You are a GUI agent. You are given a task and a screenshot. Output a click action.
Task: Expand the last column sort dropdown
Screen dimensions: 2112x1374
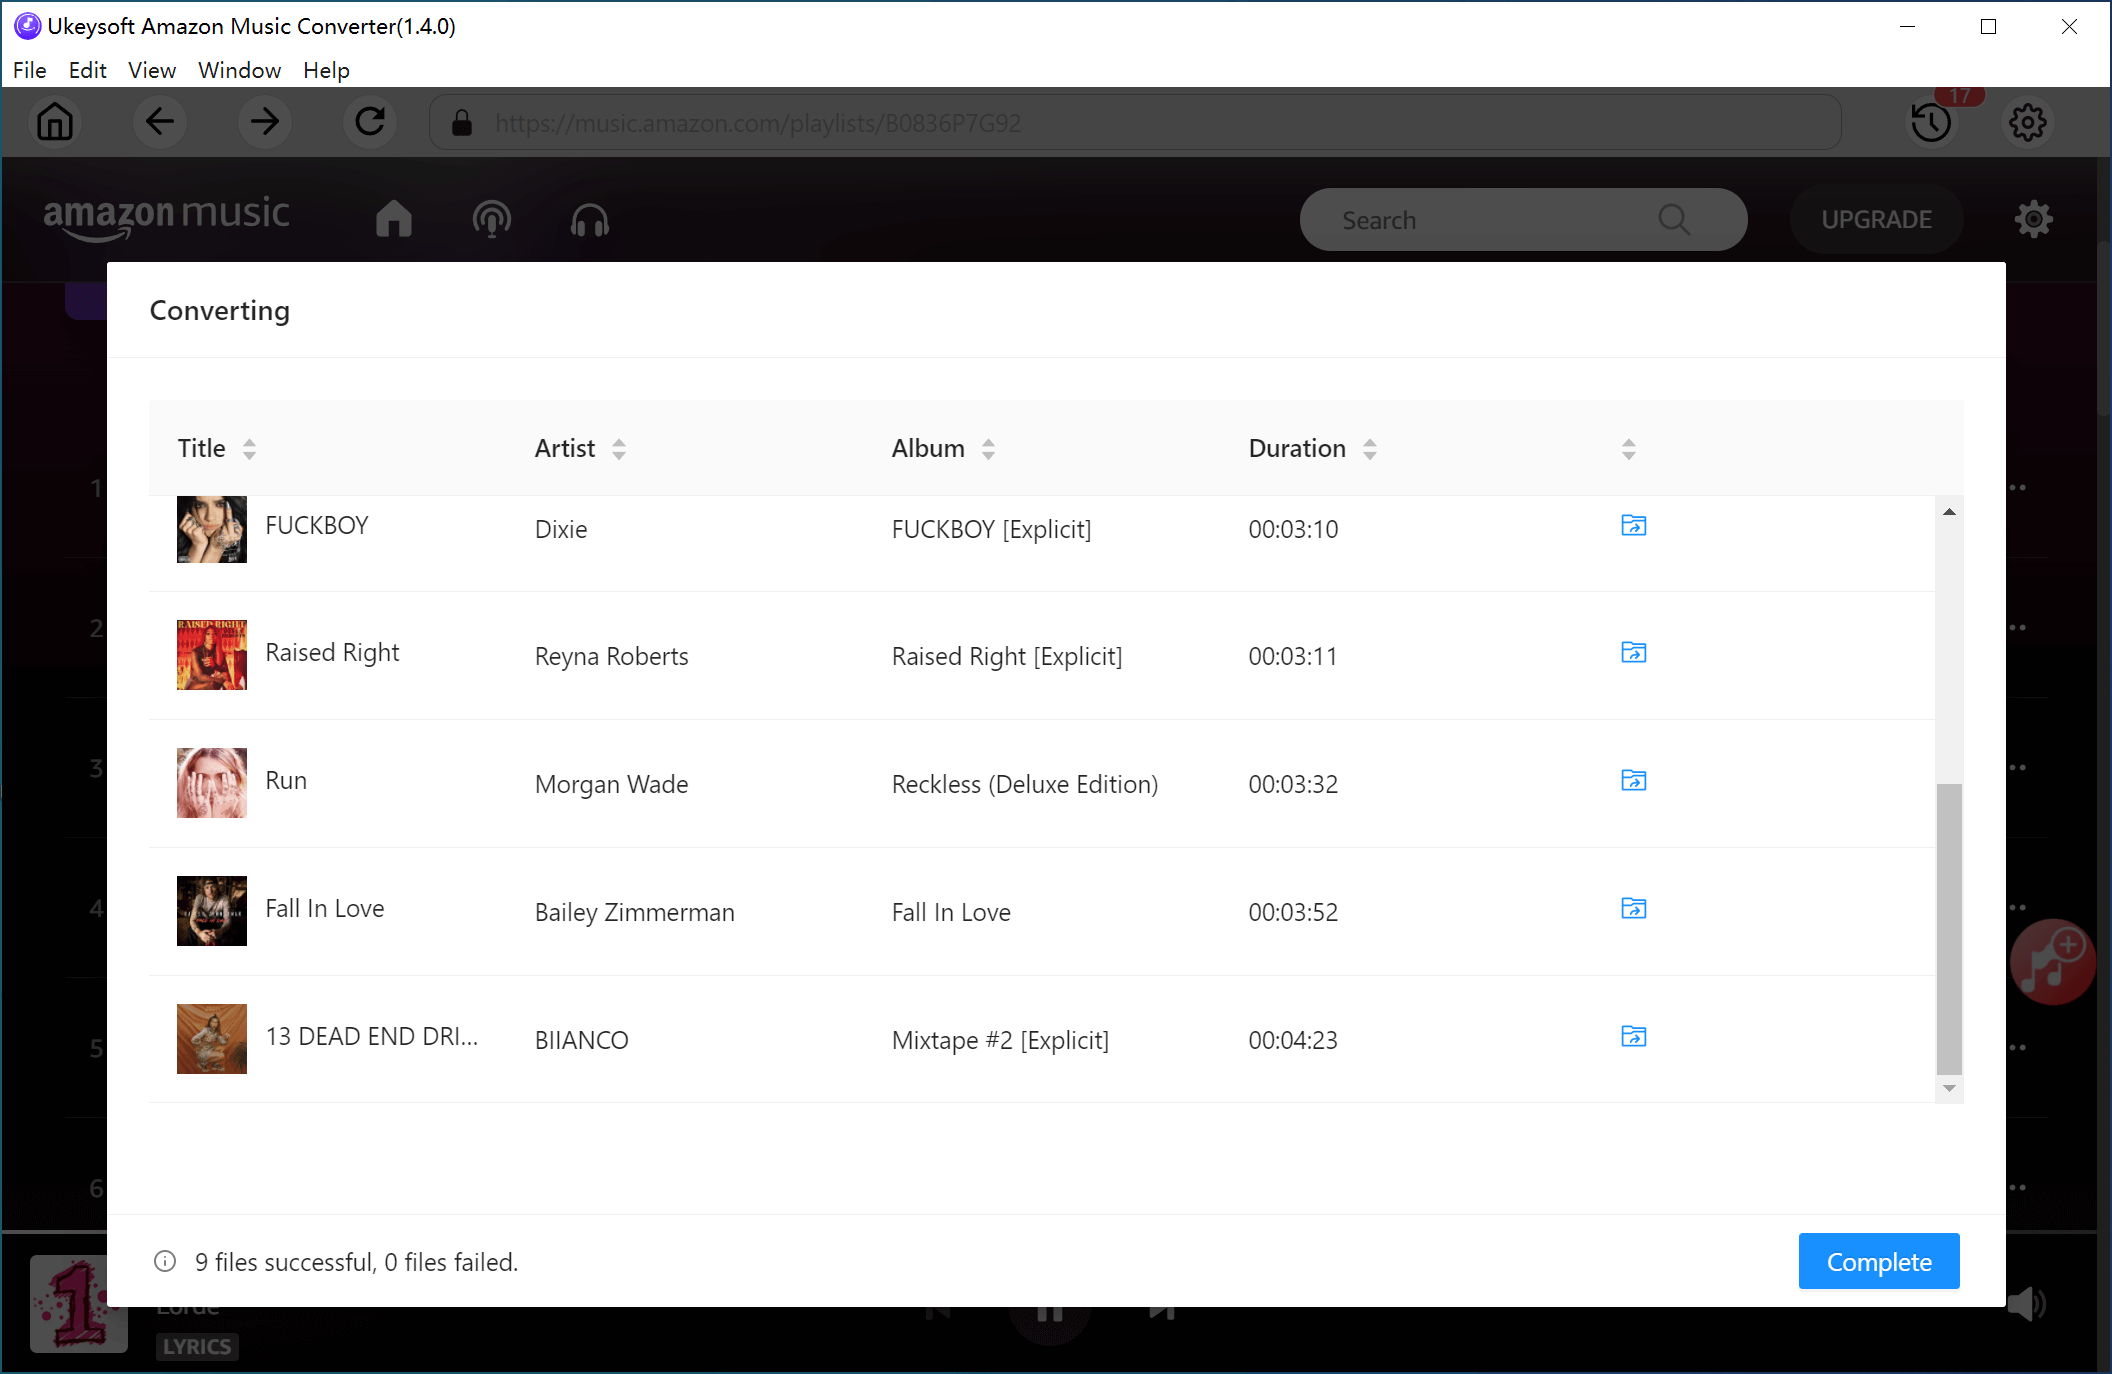pos(1629,448)
